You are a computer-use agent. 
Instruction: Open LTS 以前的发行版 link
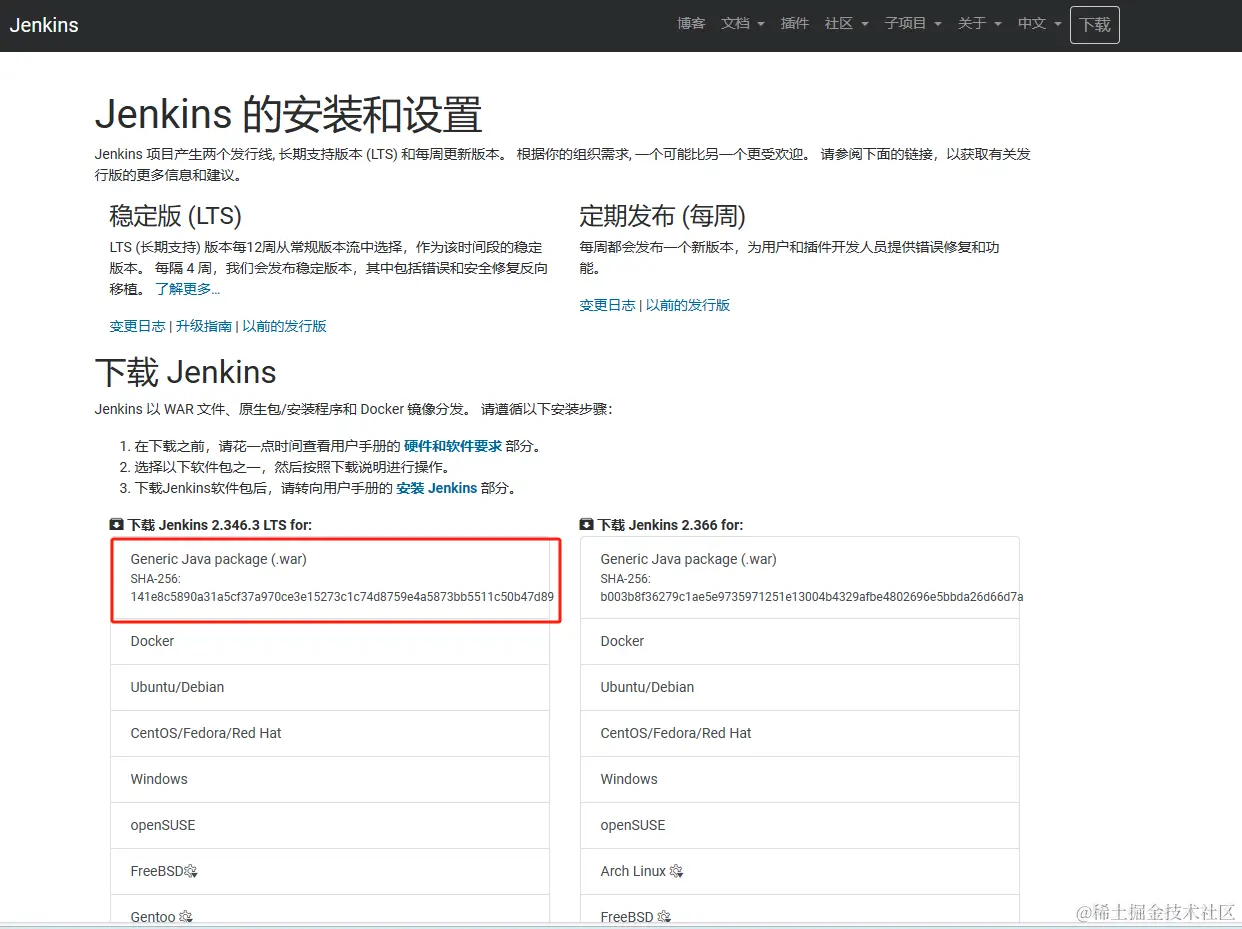click(284, 326)
